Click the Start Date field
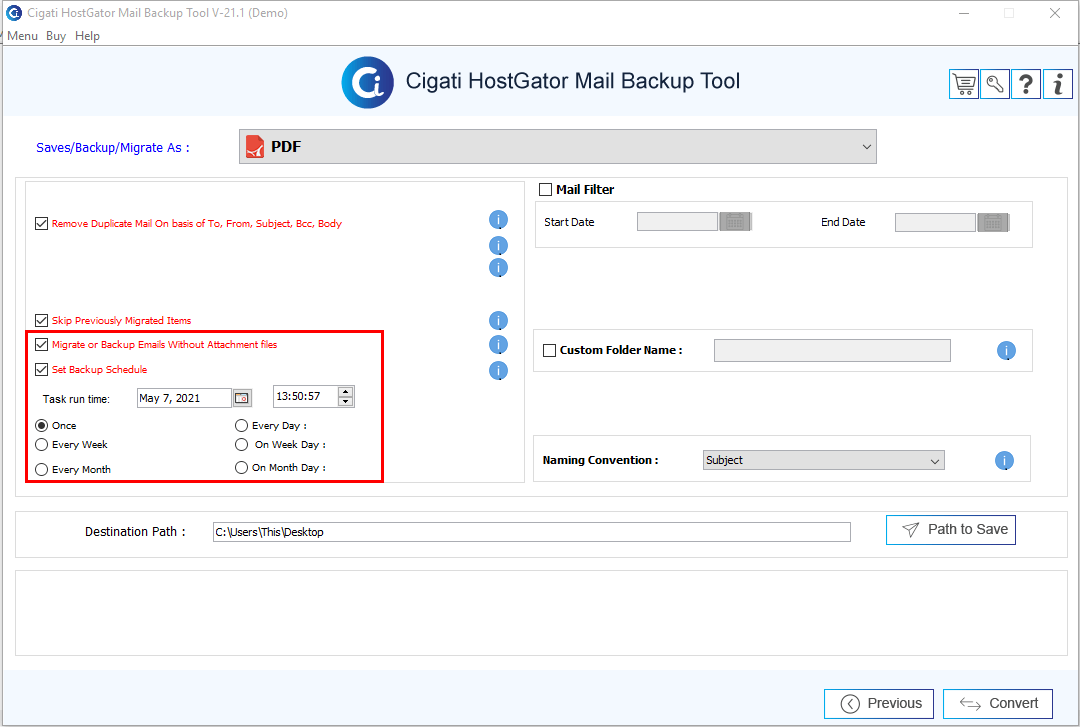The image size is (1080, 727). [677, 222]
